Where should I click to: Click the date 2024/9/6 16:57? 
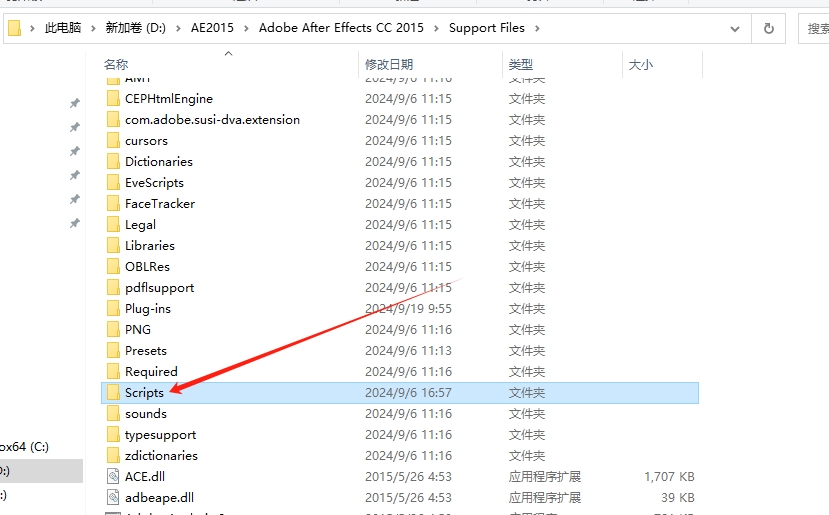(408, 392)
